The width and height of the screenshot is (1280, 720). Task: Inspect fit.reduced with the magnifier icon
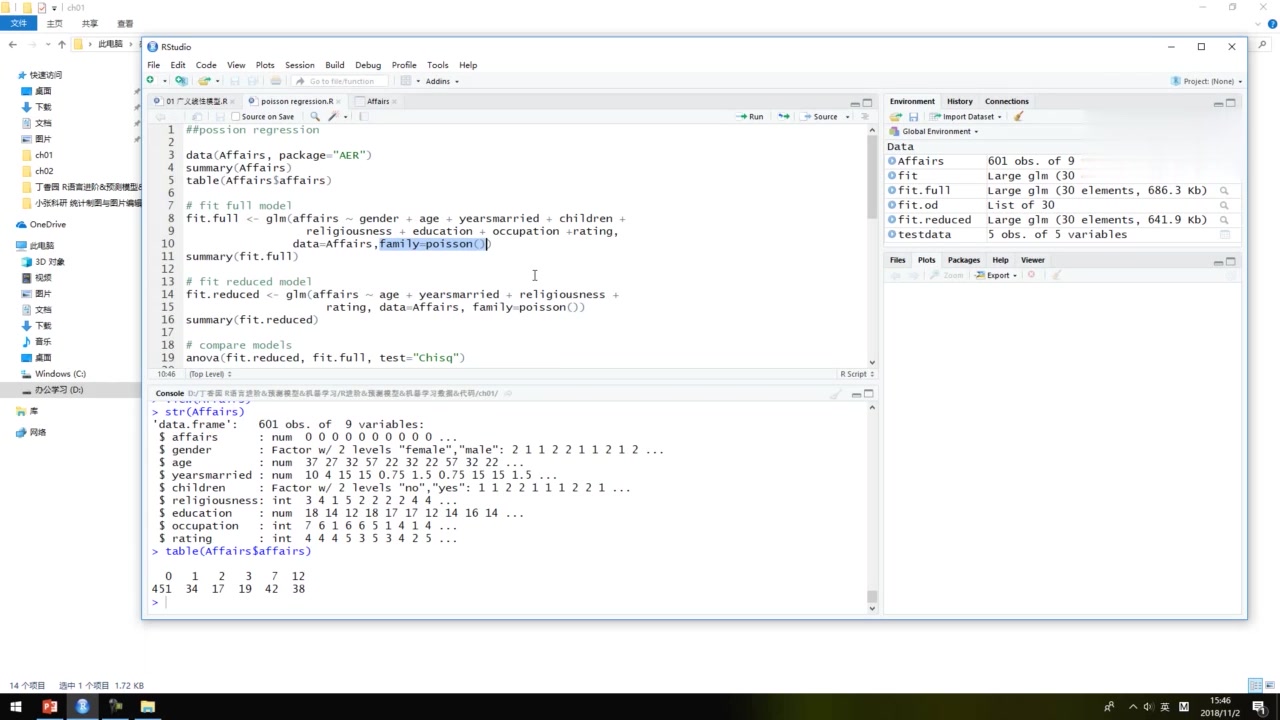click(x=1224, y=220)
